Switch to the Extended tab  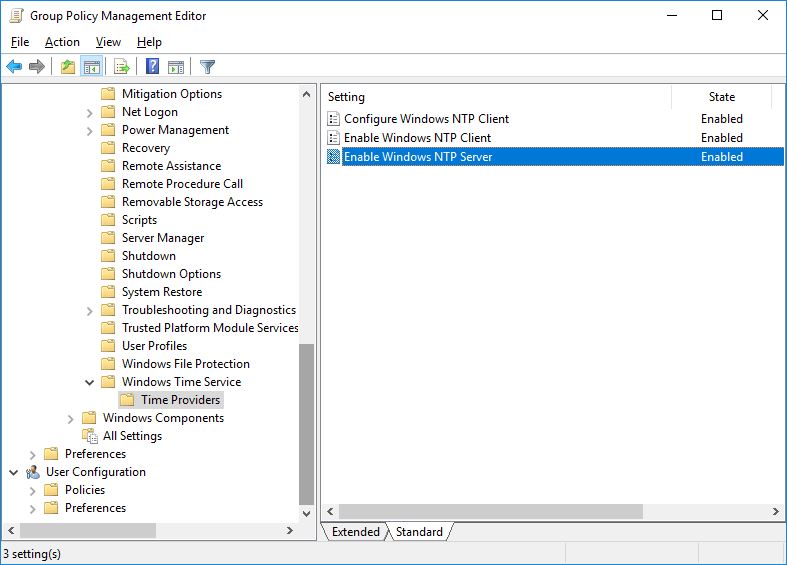355,532
